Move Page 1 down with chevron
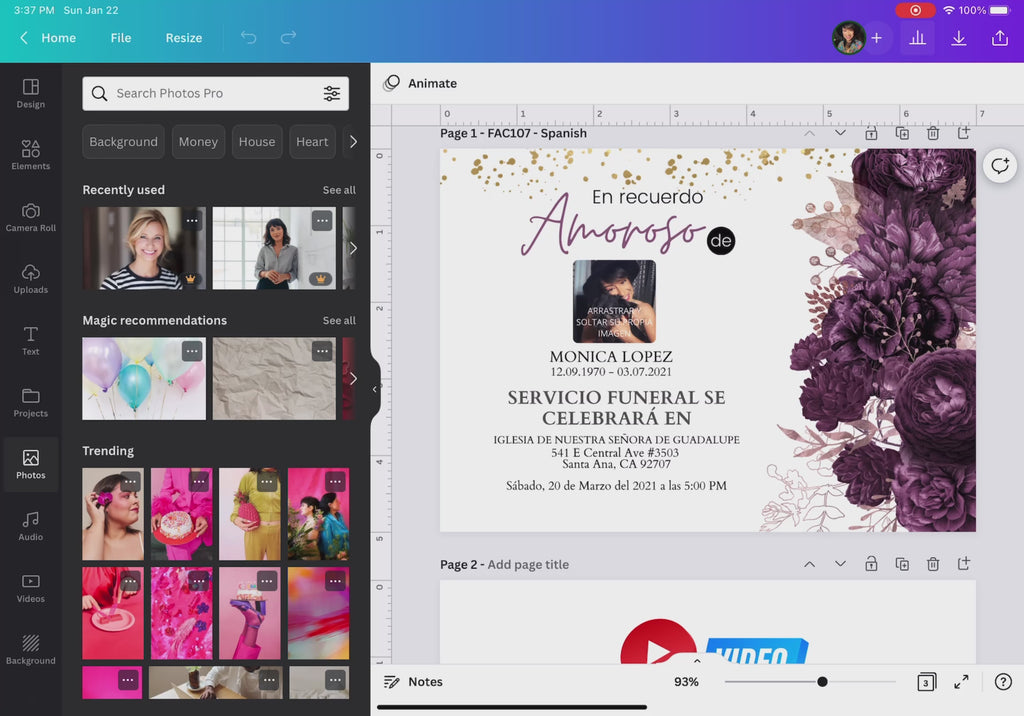Viewport: 1024px width, 716px height. (x=840, y=133)
